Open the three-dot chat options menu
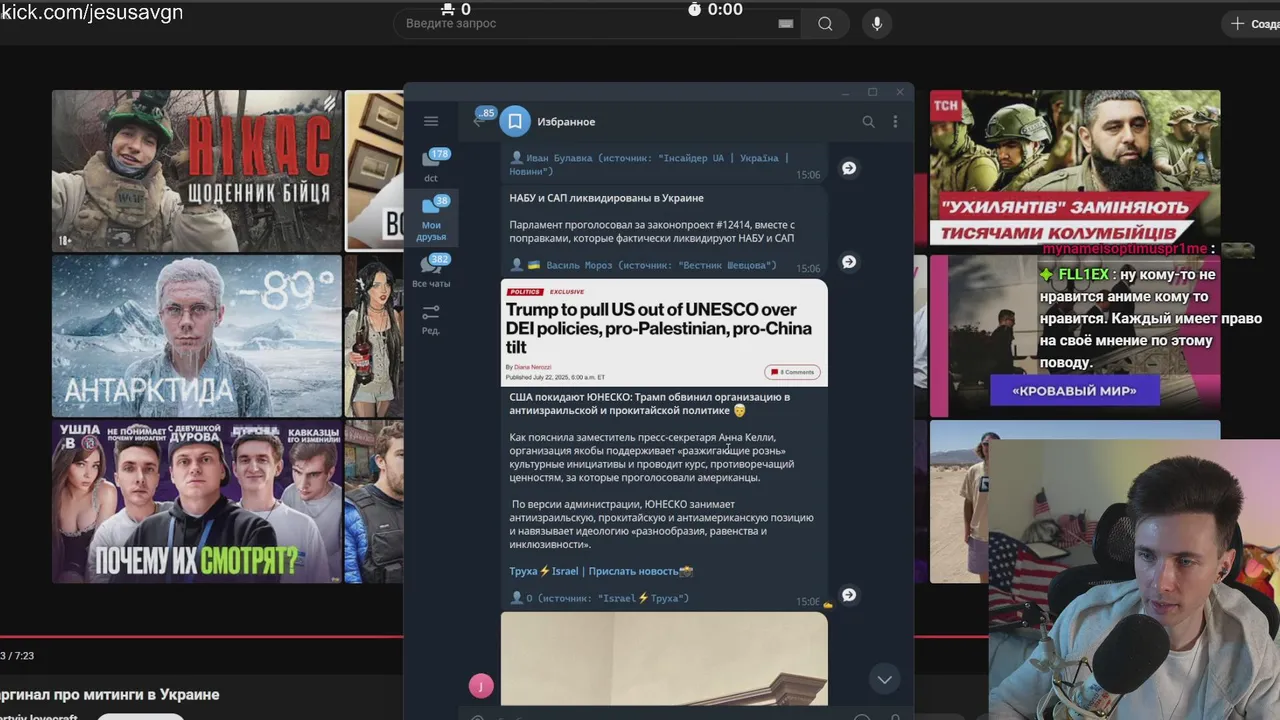The height and width of the screenshot is (720, 1280). [x=895, y=122]
